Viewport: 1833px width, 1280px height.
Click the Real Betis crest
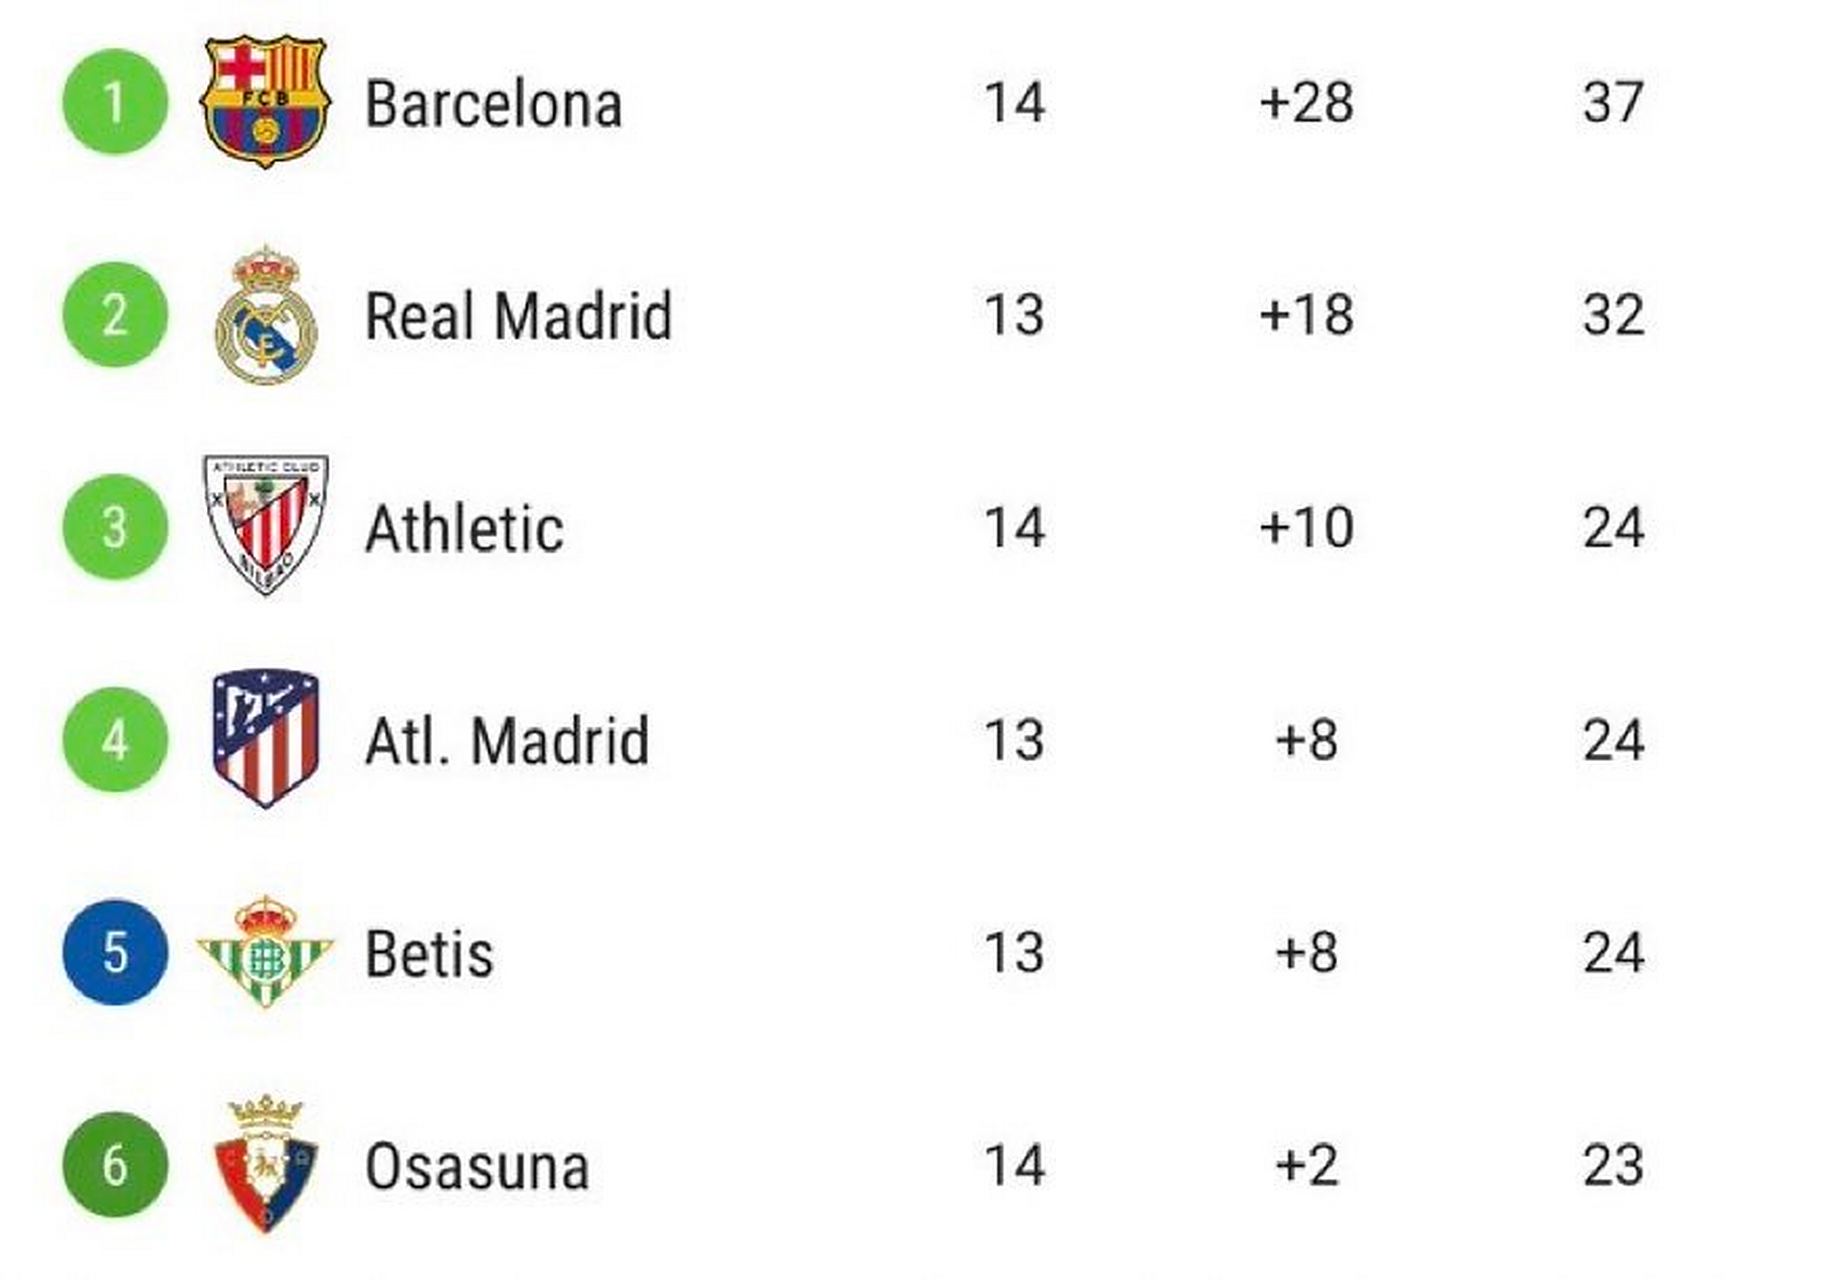[265, 951]
